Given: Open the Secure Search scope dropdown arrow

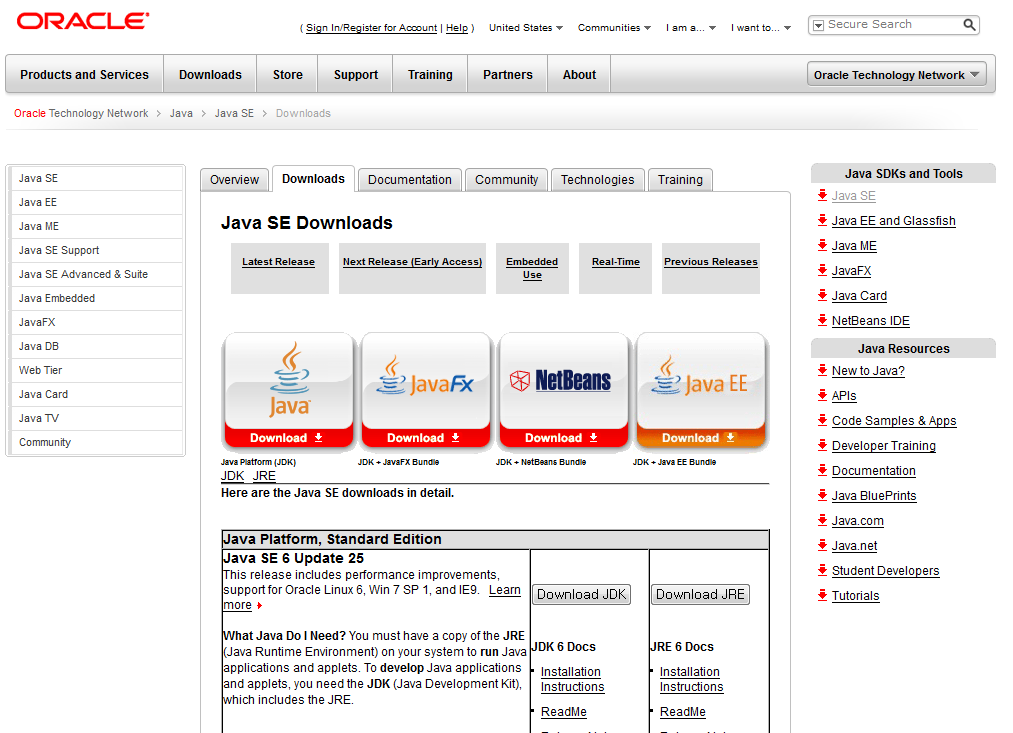Looking at the screenshot, I should (x=818, y=25).
